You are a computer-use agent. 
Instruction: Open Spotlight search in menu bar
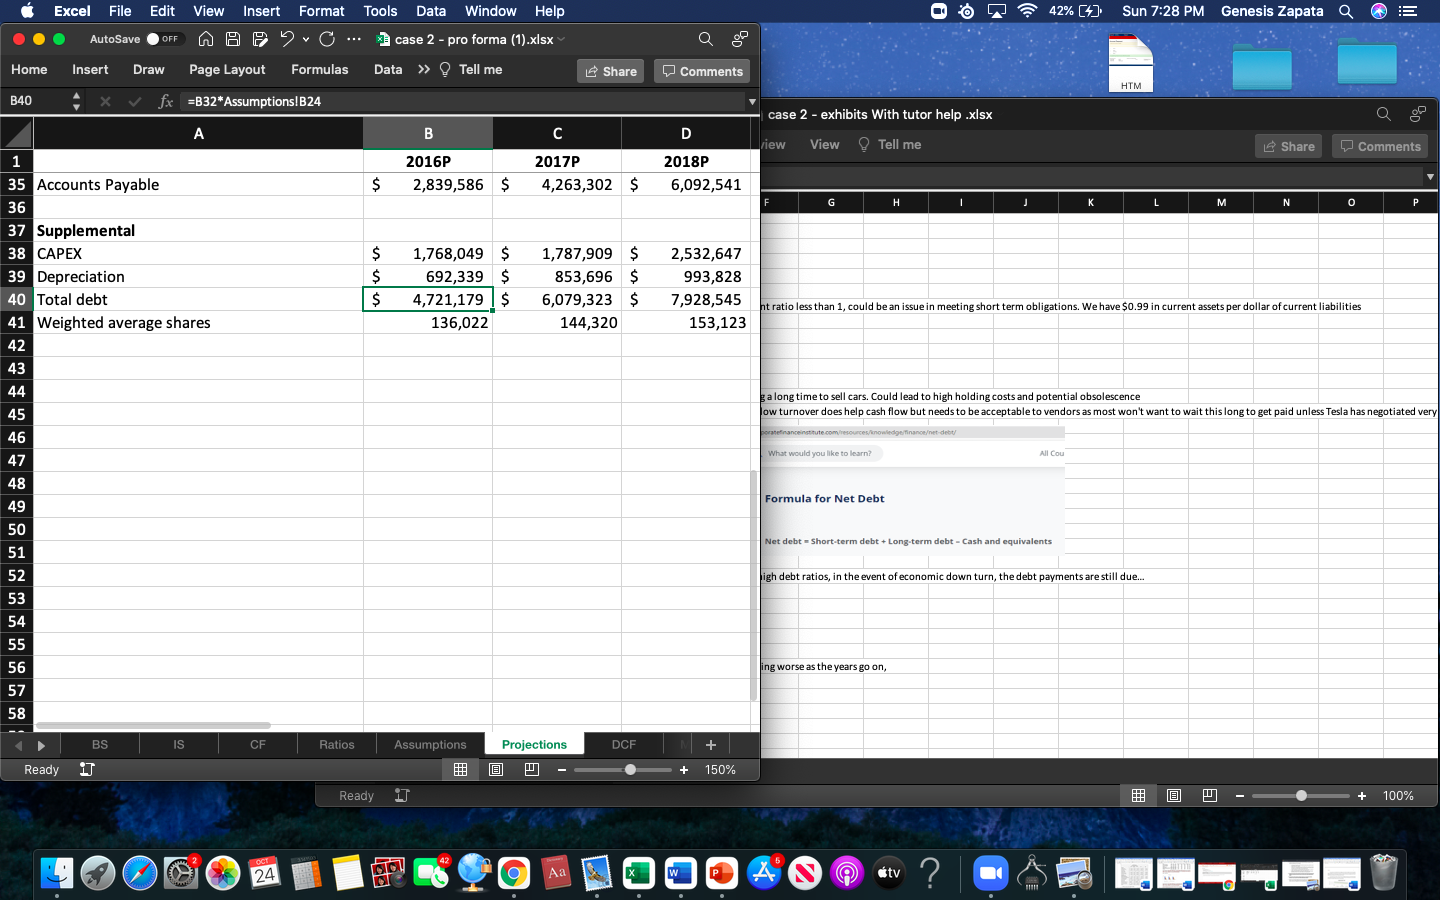1346,11
